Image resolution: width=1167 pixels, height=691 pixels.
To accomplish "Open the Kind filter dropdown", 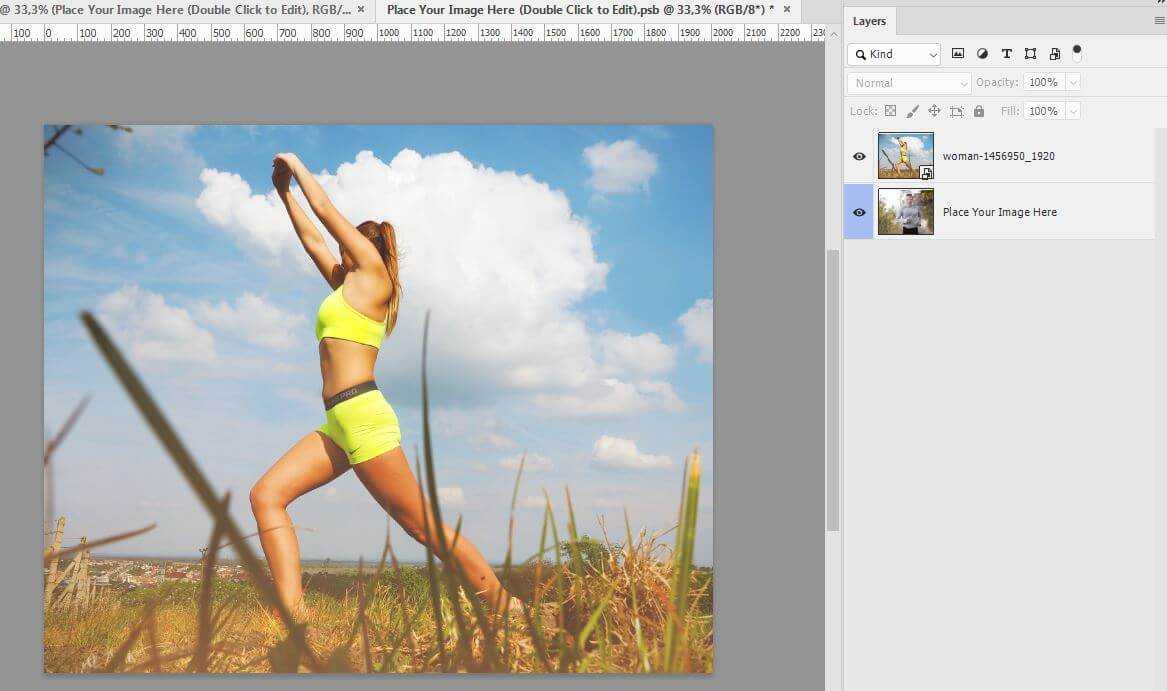I will click(x=894, y=54).
